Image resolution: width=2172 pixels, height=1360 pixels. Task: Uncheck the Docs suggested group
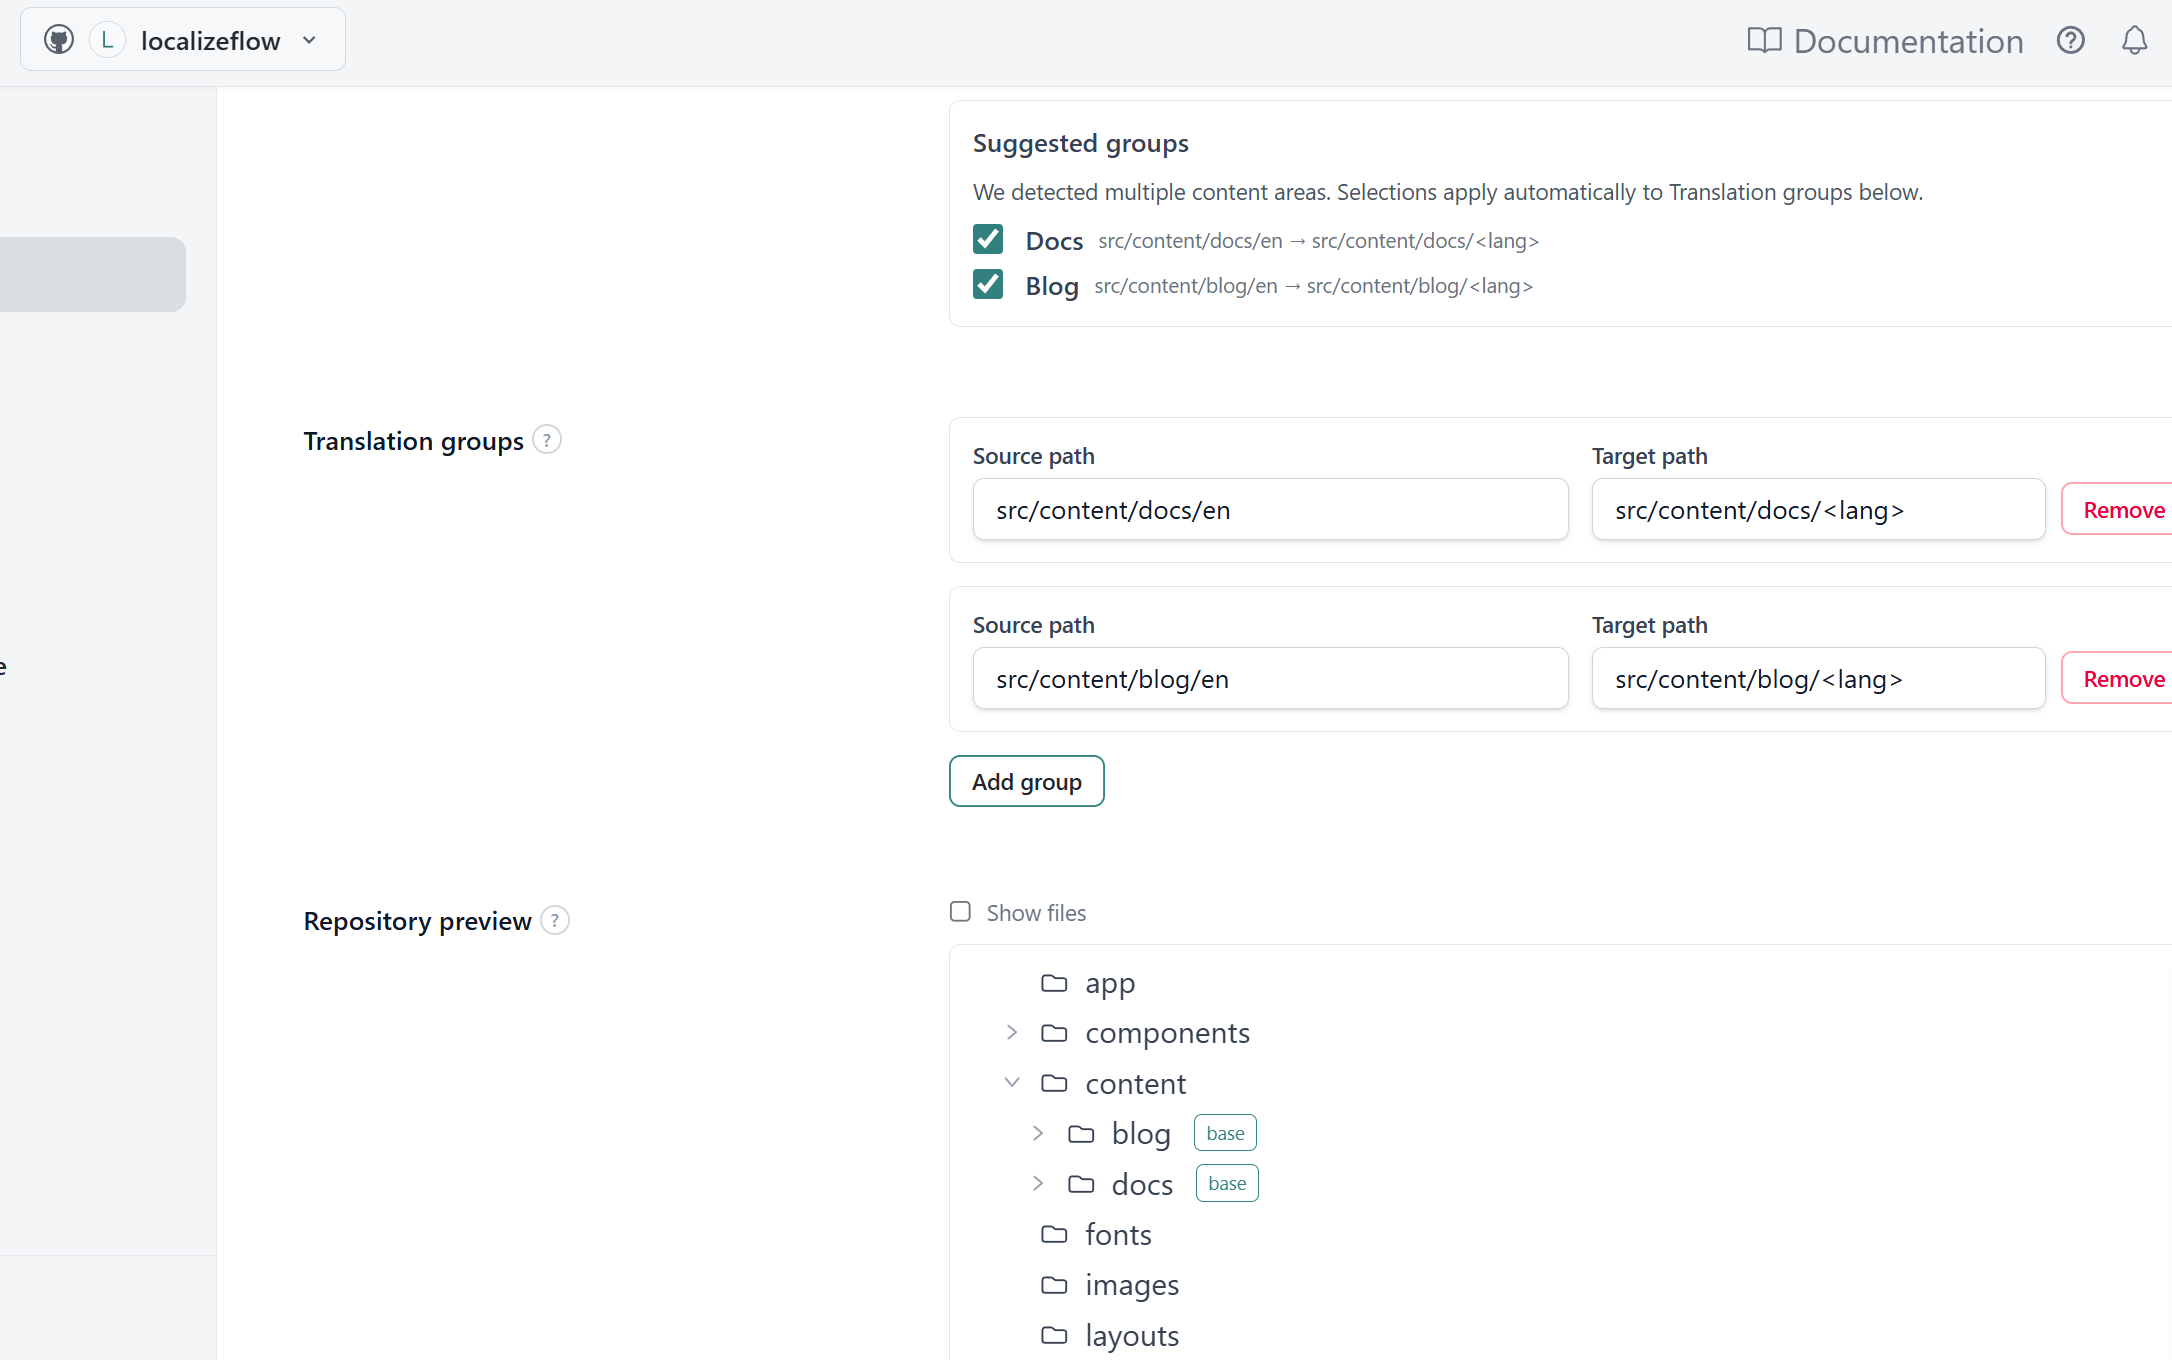click(x=988, y=239)
